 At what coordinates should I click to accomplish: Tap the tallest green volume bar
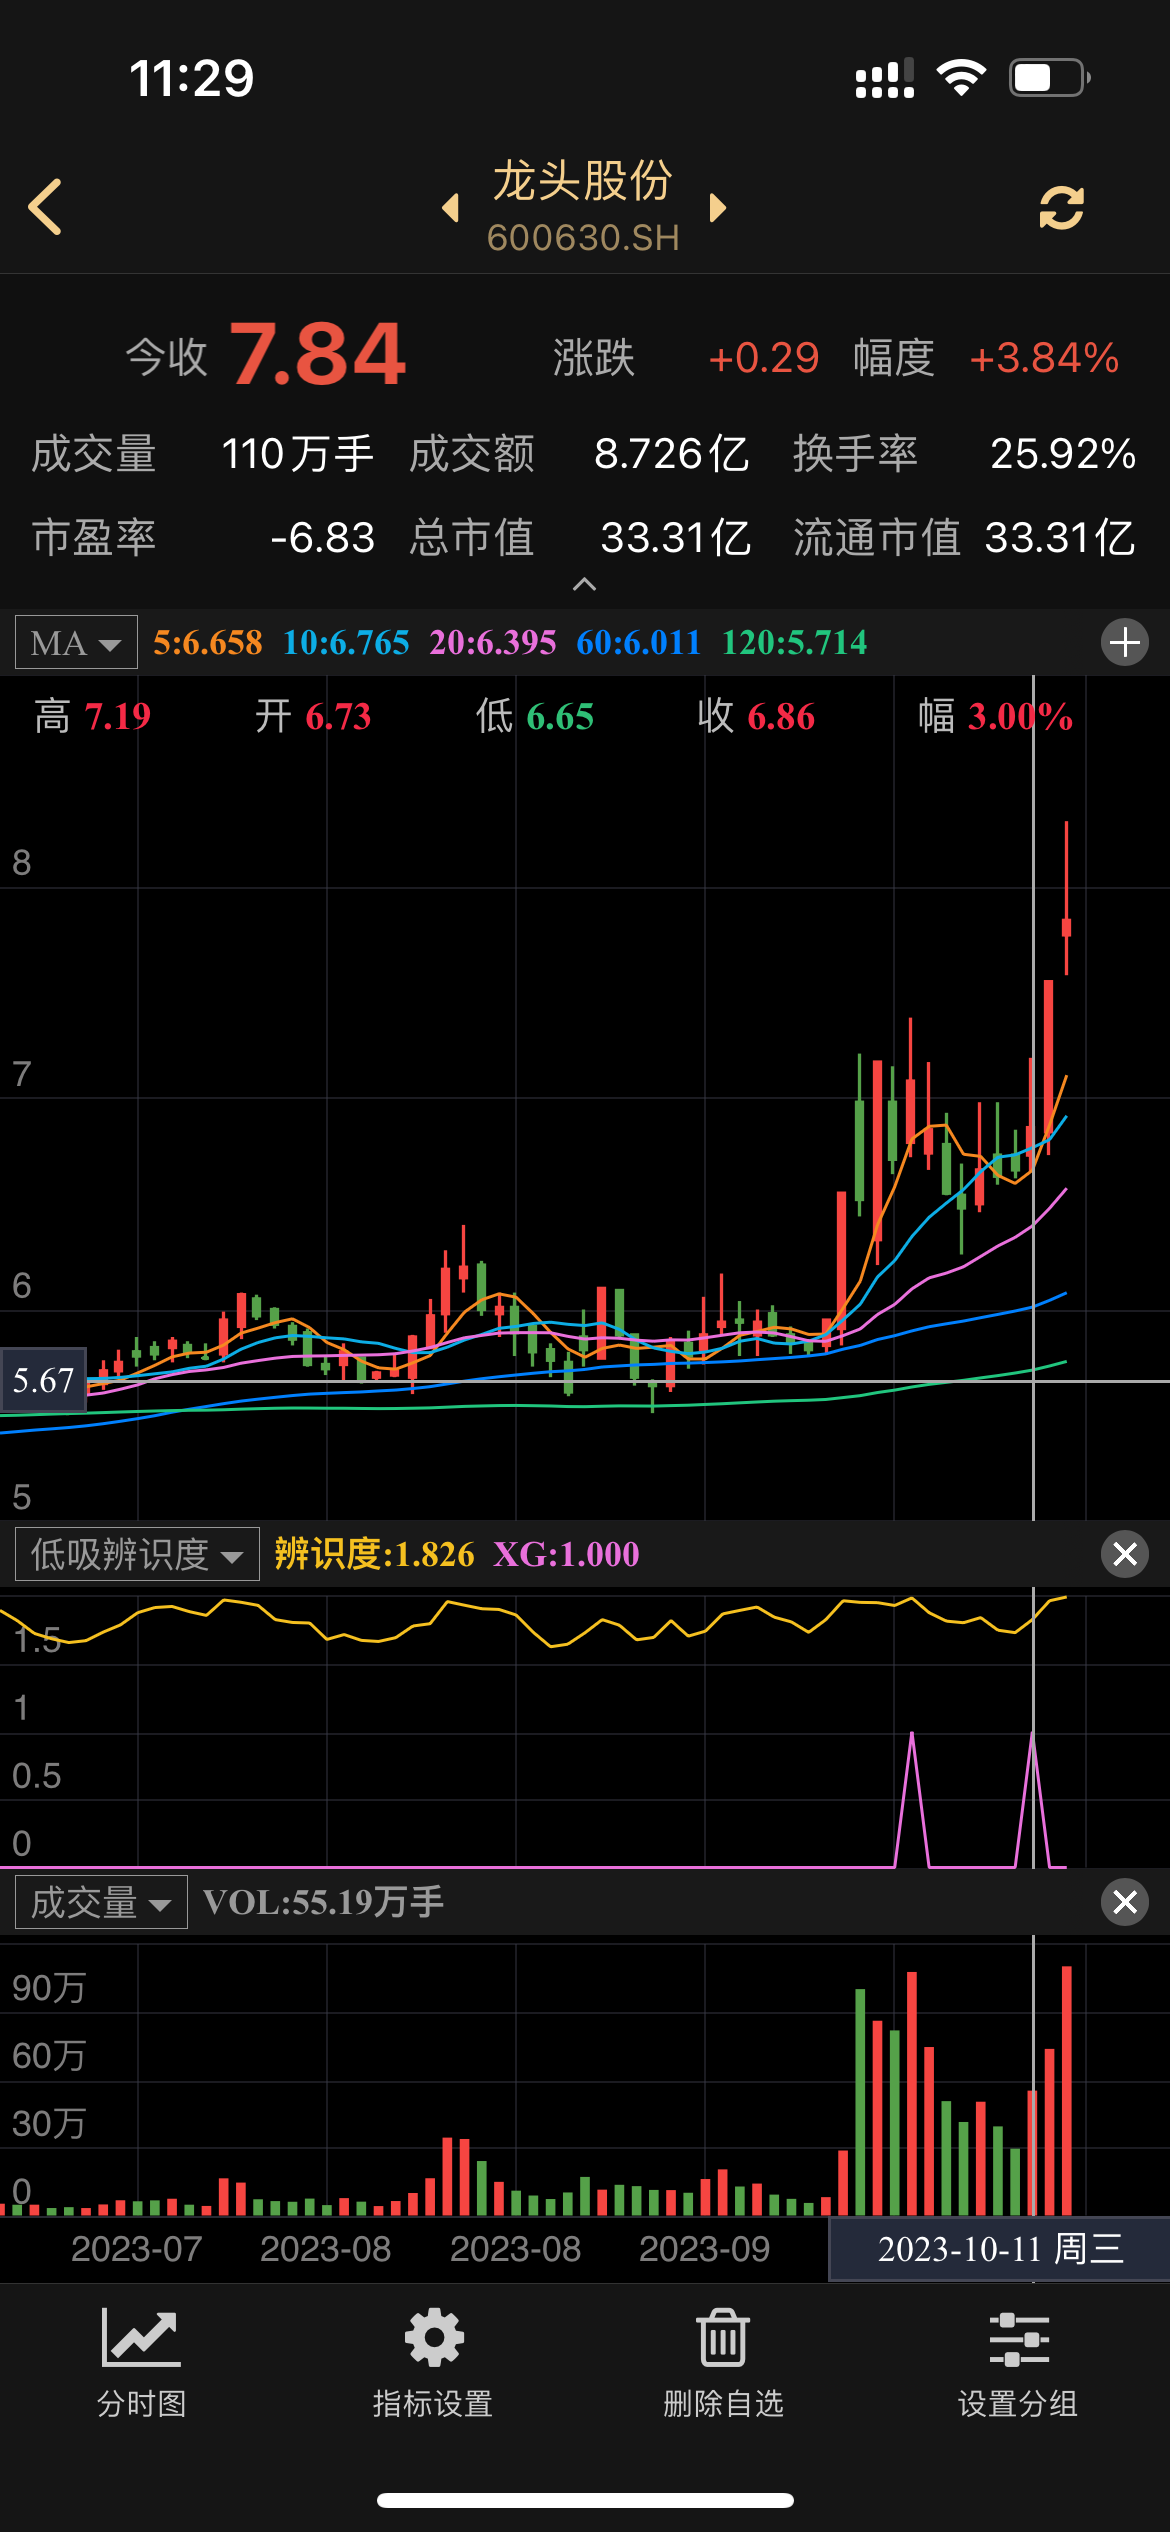(860, 2100)
